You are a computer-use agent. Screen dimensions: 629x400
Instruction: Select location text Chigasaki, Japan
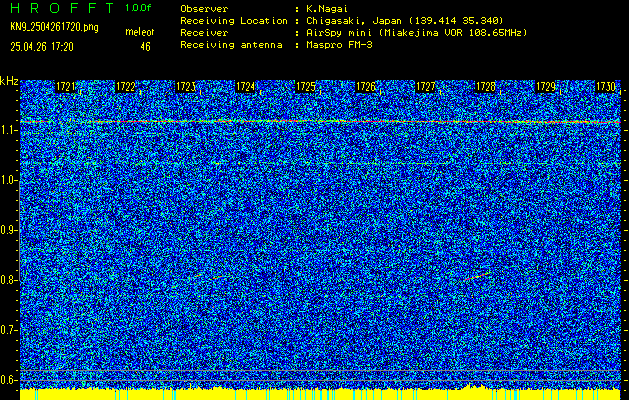354,20
